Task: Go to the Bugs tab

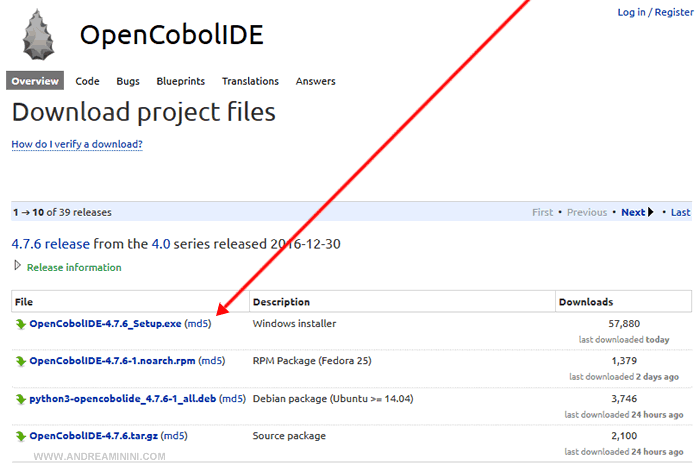Action: pyautogui.click(x=128, y=81)
